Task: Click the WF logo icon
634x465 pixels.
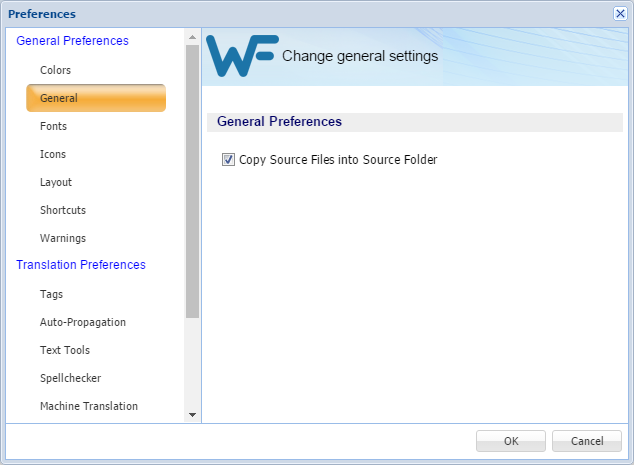Action: click(243, 57)
